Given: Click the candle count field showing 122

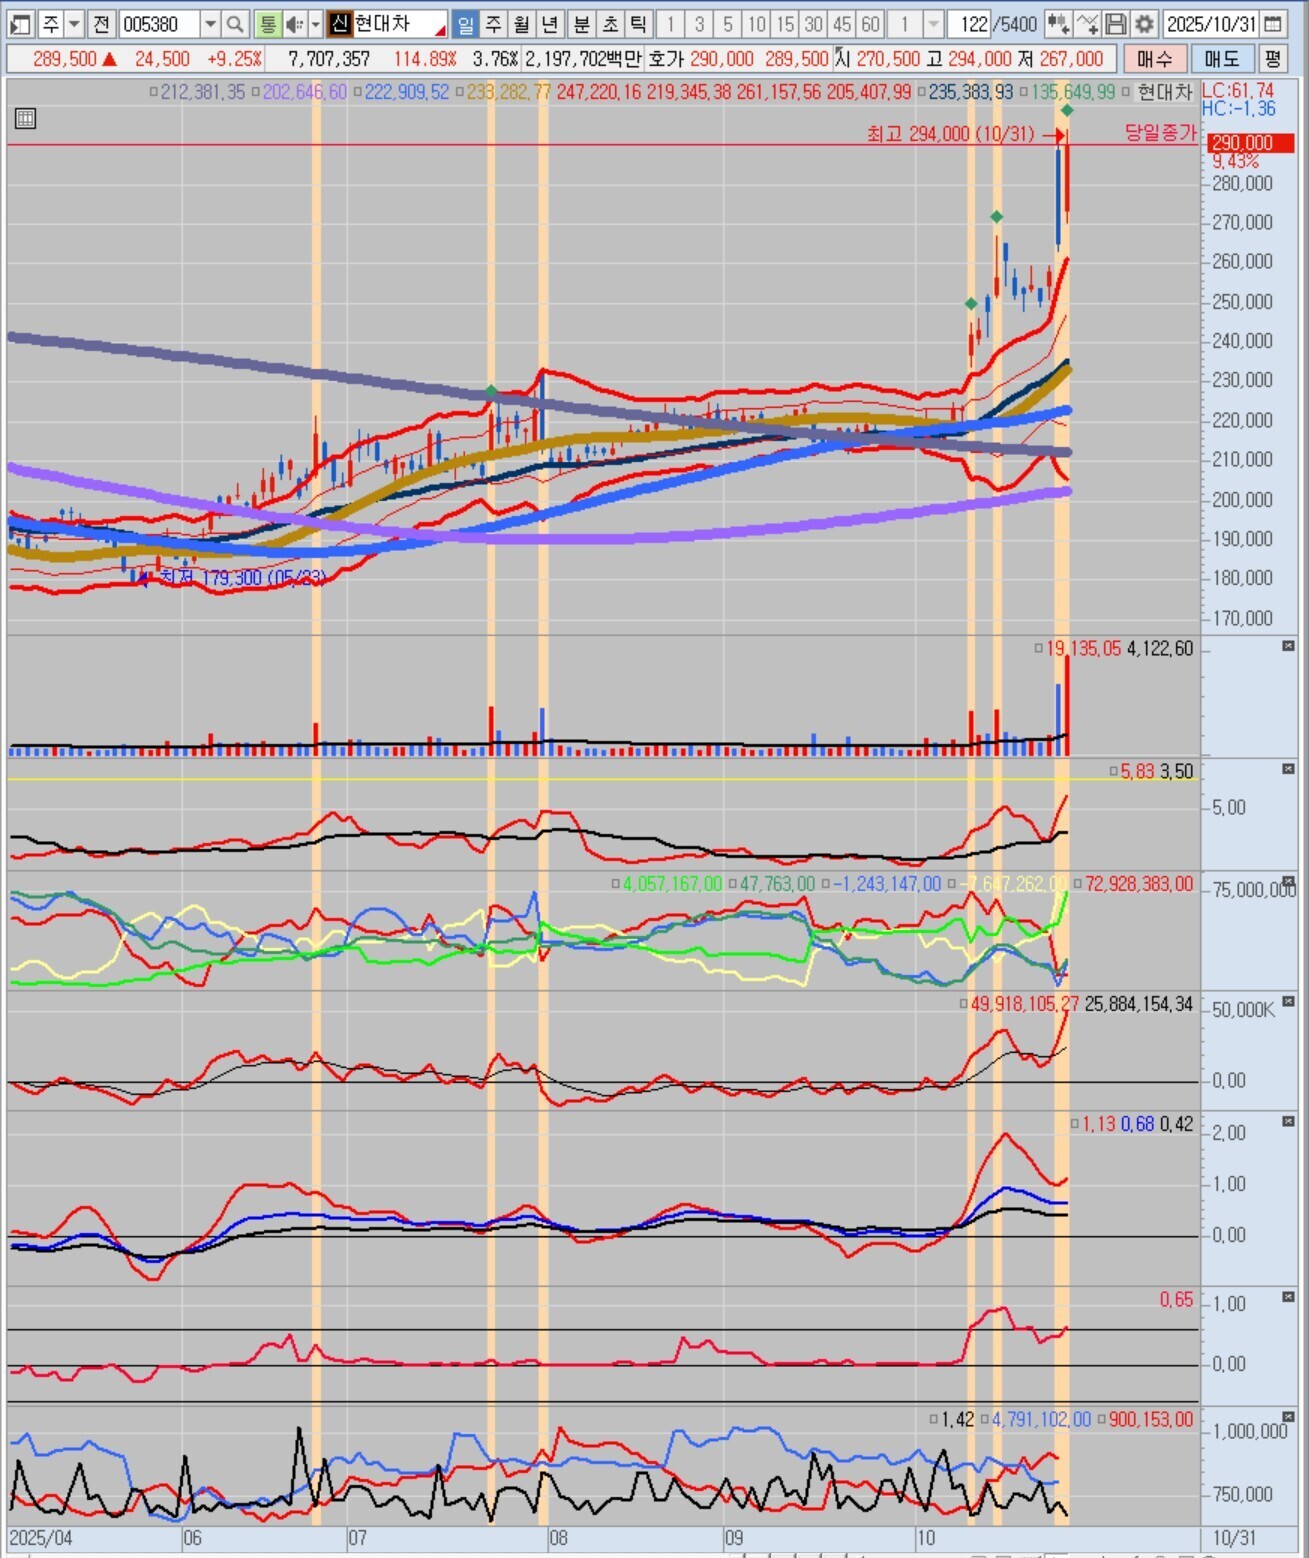Looking at the screenshot, I should 967,24.
